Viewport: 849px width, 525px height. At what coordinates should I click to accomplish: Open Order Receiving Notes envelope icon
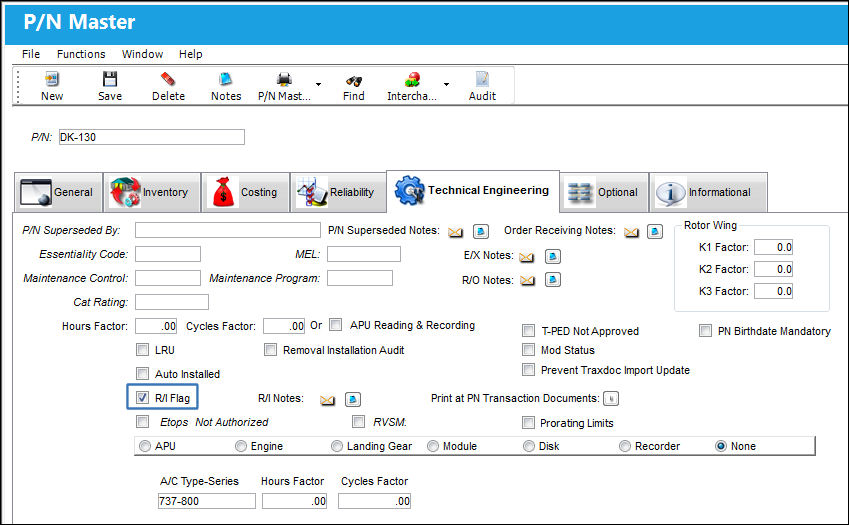(631, 232)
